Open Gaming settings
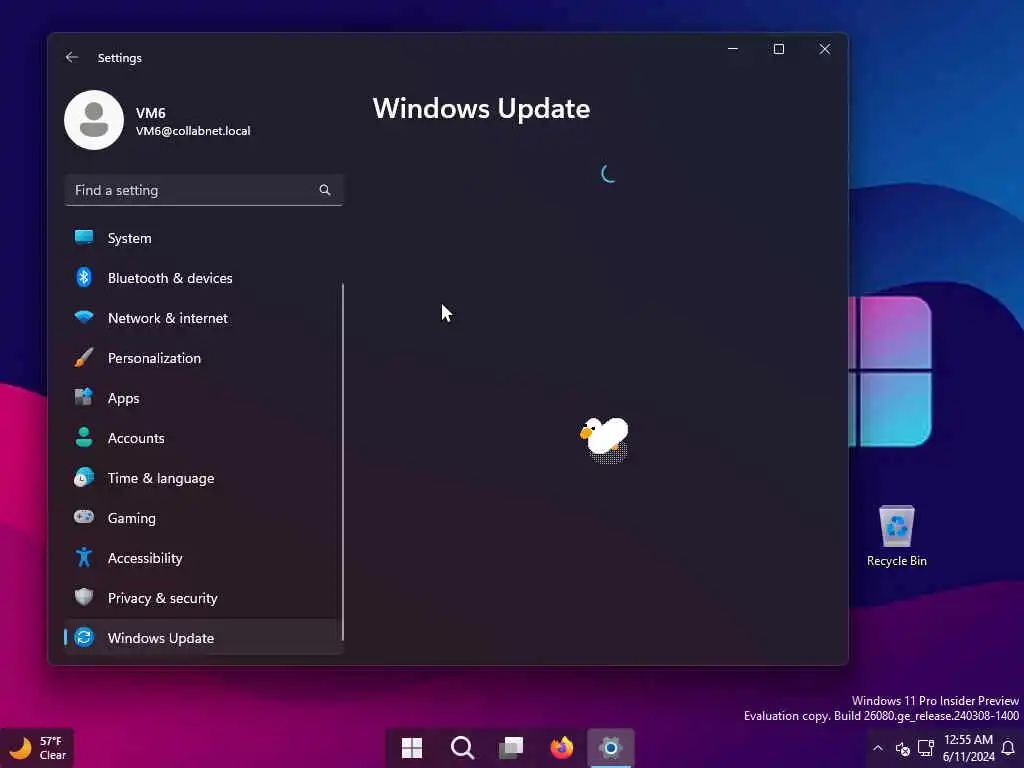 (x=204, y=518)
